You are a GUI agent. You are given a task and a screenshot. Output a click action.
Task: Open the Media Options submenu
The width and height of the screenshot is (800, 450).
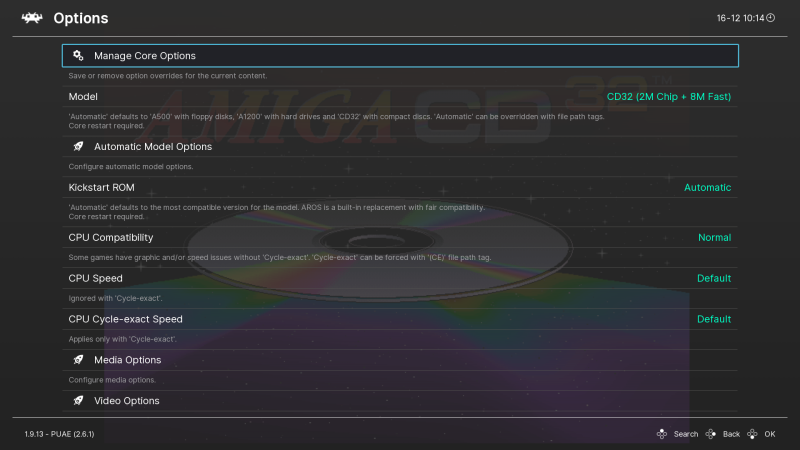pos(400,360)
